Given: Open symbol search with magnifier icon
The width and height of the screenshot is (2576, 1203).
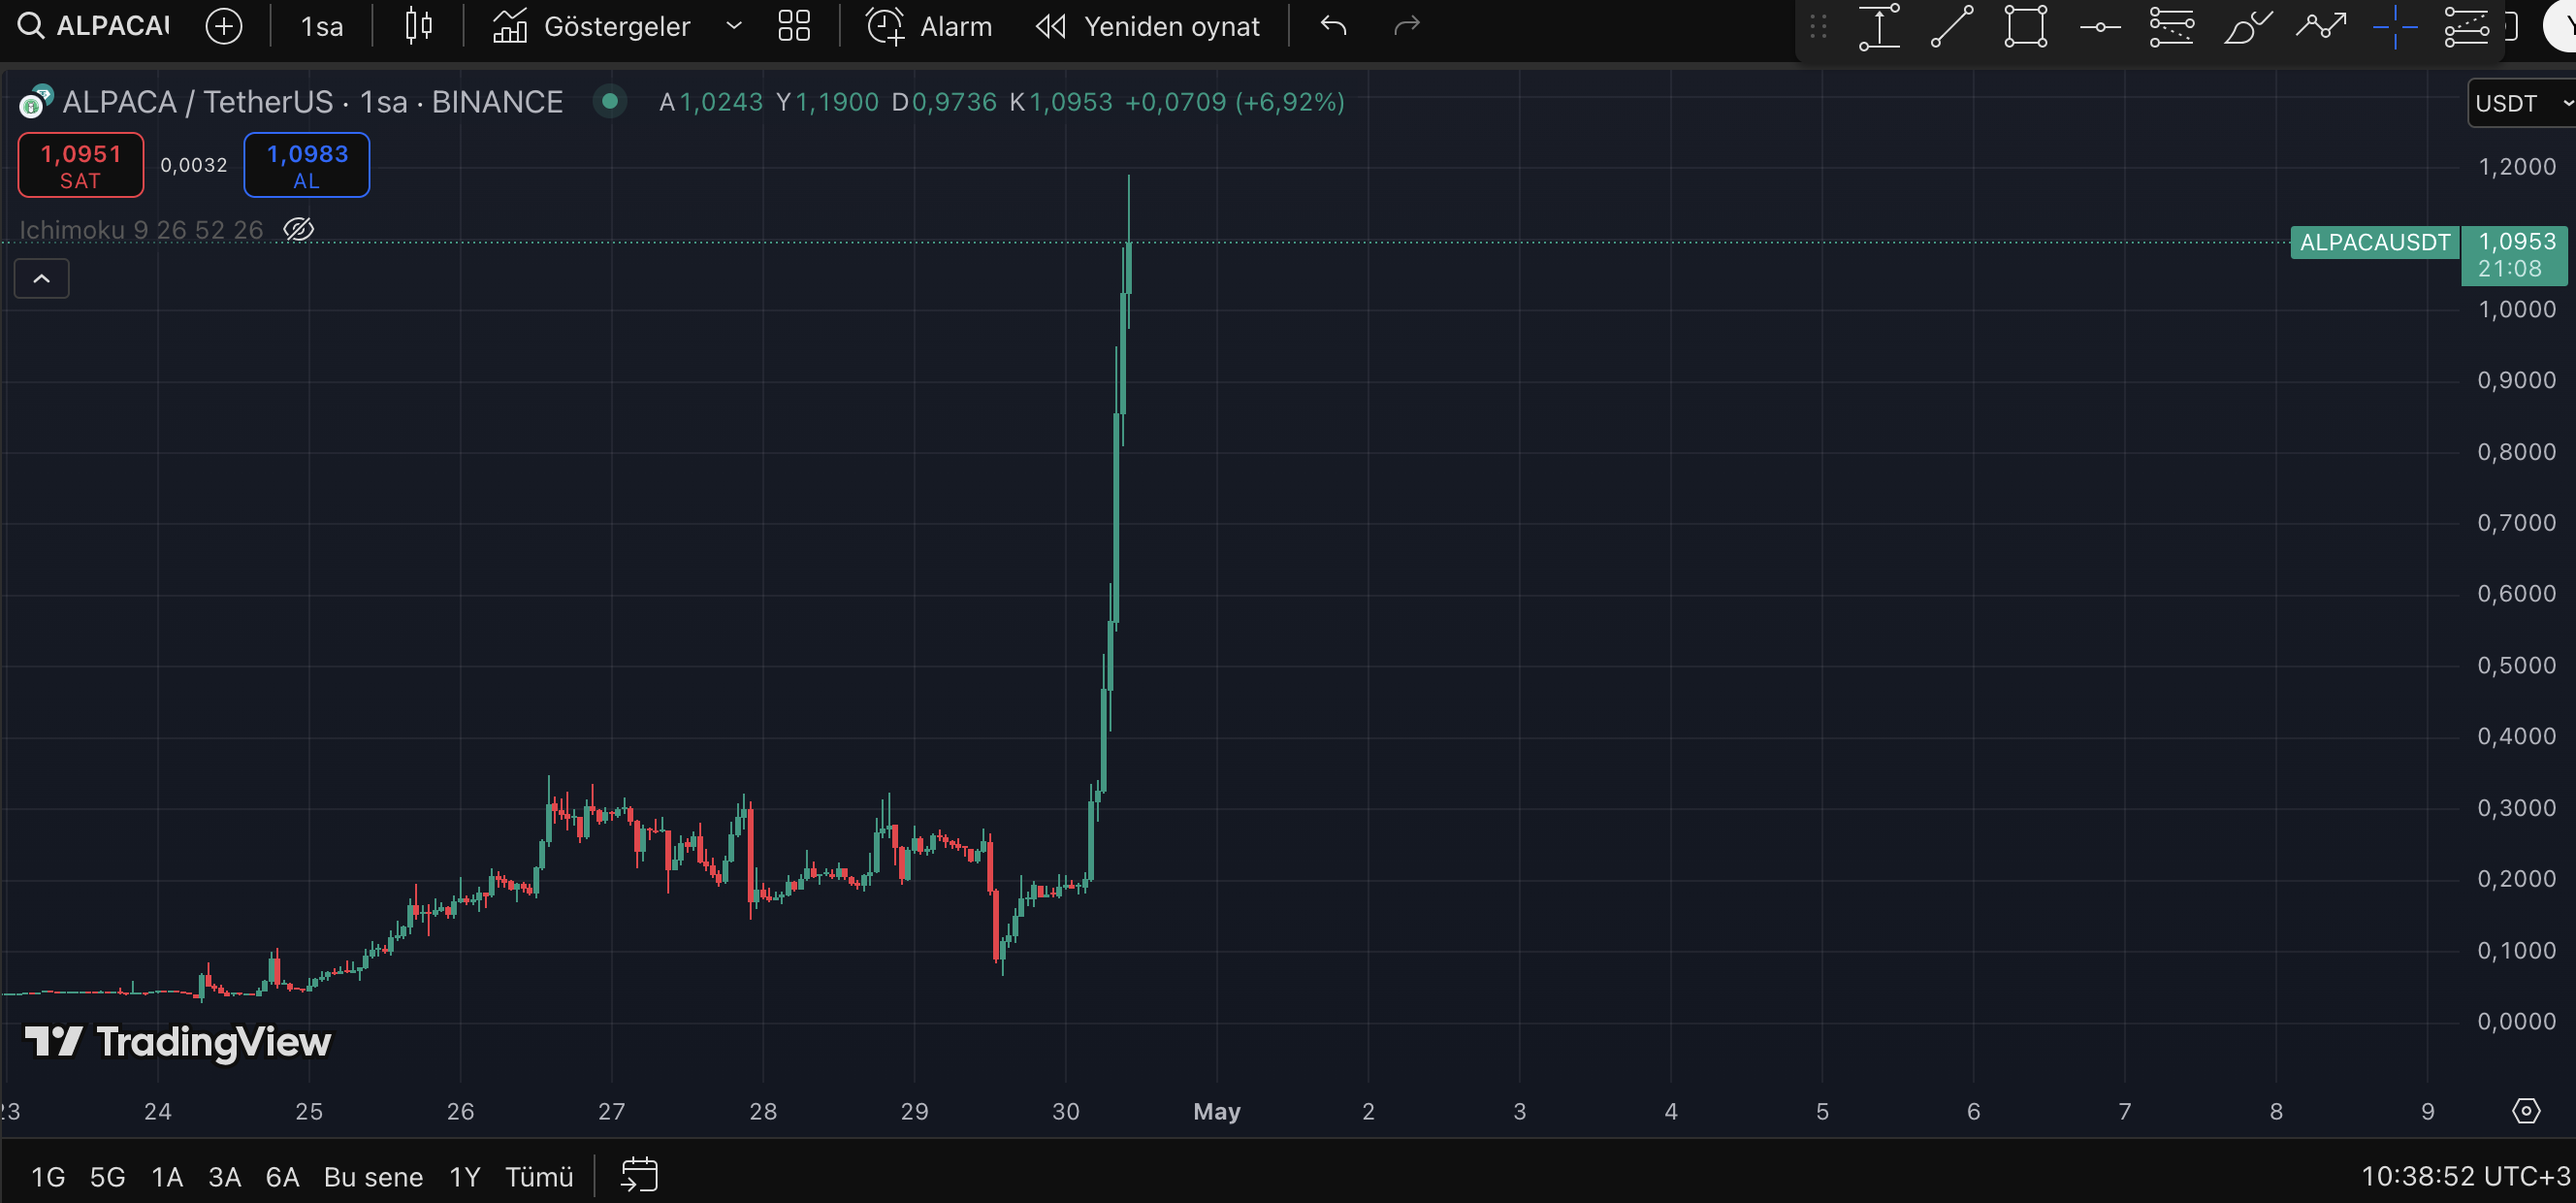Looking at the screenshot, I should [x=31, y=26].
